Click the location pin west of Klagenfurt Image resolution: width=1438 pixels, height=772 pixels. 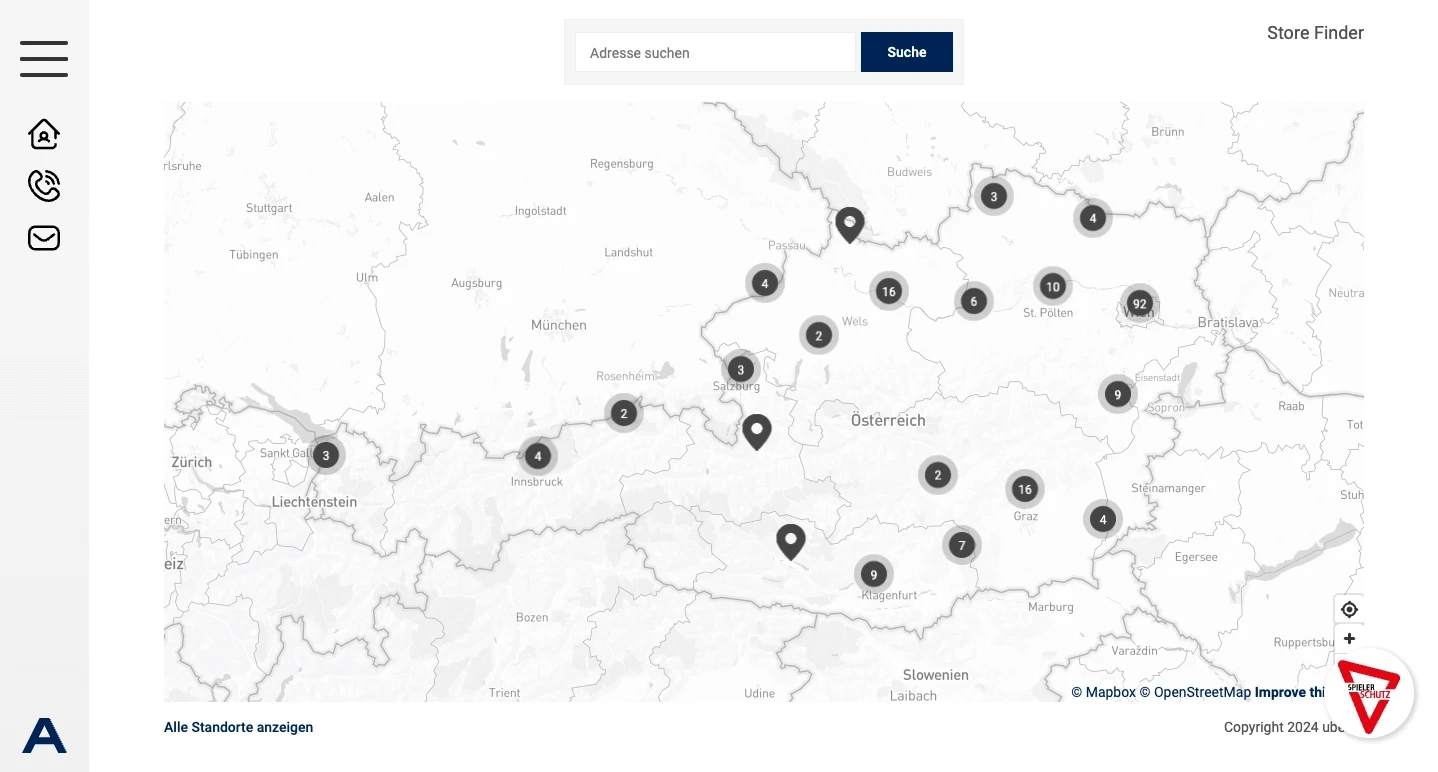point(791,540)
